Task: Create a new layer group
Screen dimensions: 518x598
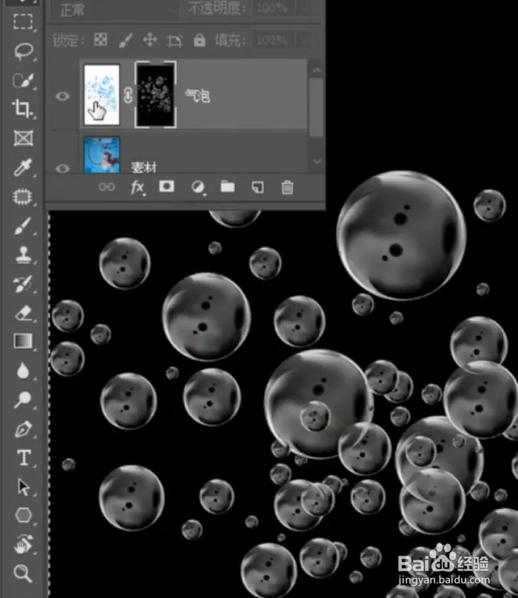Action: coord(227,186)
